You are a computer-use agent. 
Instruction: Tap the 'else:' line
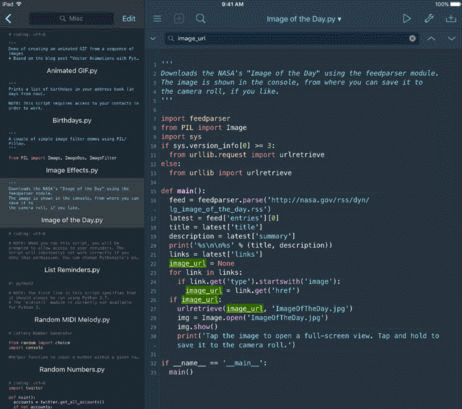(x=171, y=164)
